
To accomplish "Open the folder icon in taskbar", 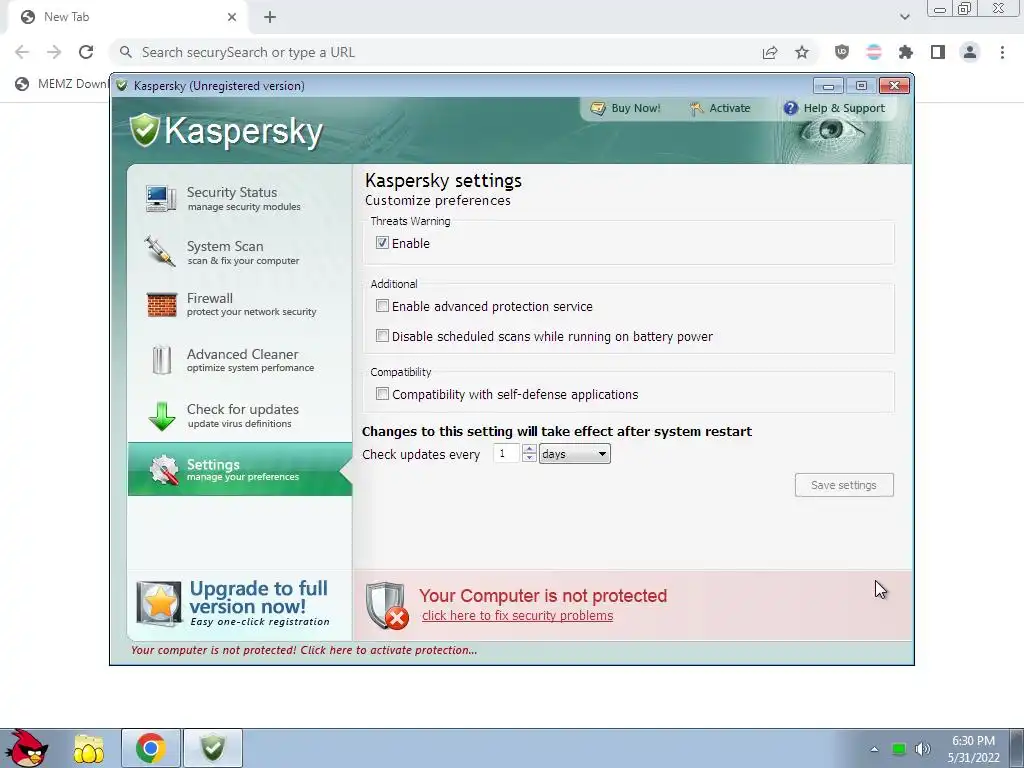I will click(x=89, y=748).
